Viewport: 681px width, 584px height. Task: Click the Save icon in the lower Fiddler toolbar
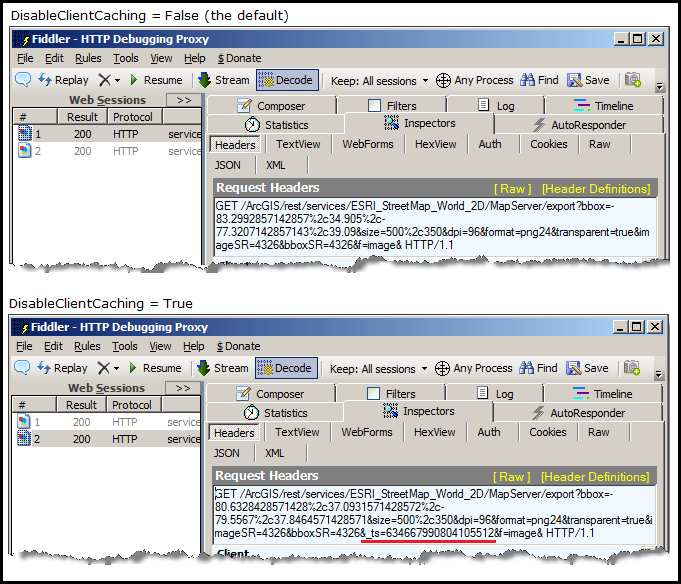(587, 368)
